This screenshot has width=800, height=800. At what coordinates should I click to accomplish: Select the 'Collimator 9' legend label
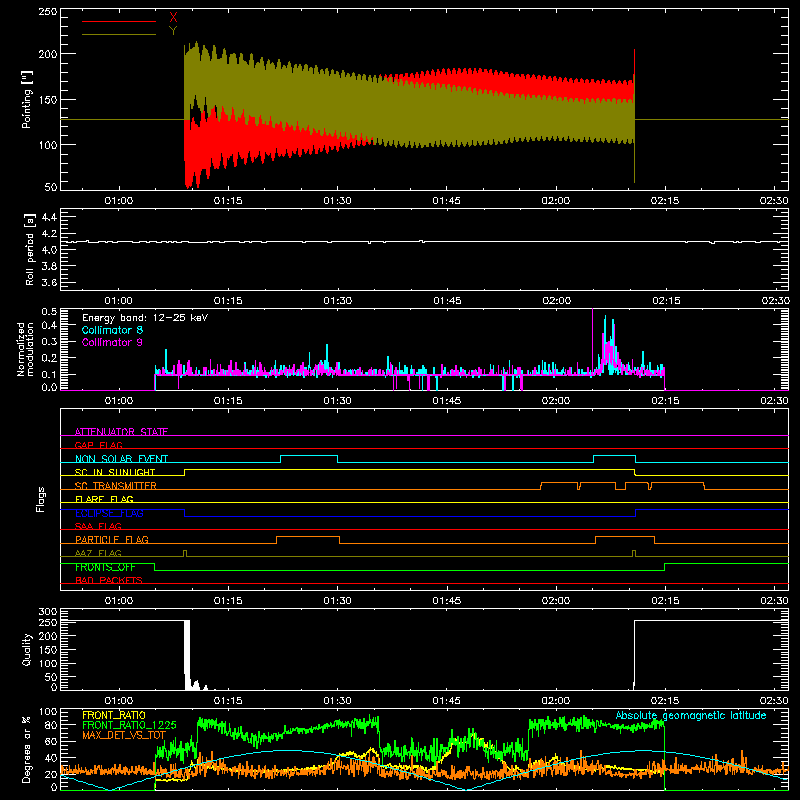pyautogui.click(x=112, y=342)
